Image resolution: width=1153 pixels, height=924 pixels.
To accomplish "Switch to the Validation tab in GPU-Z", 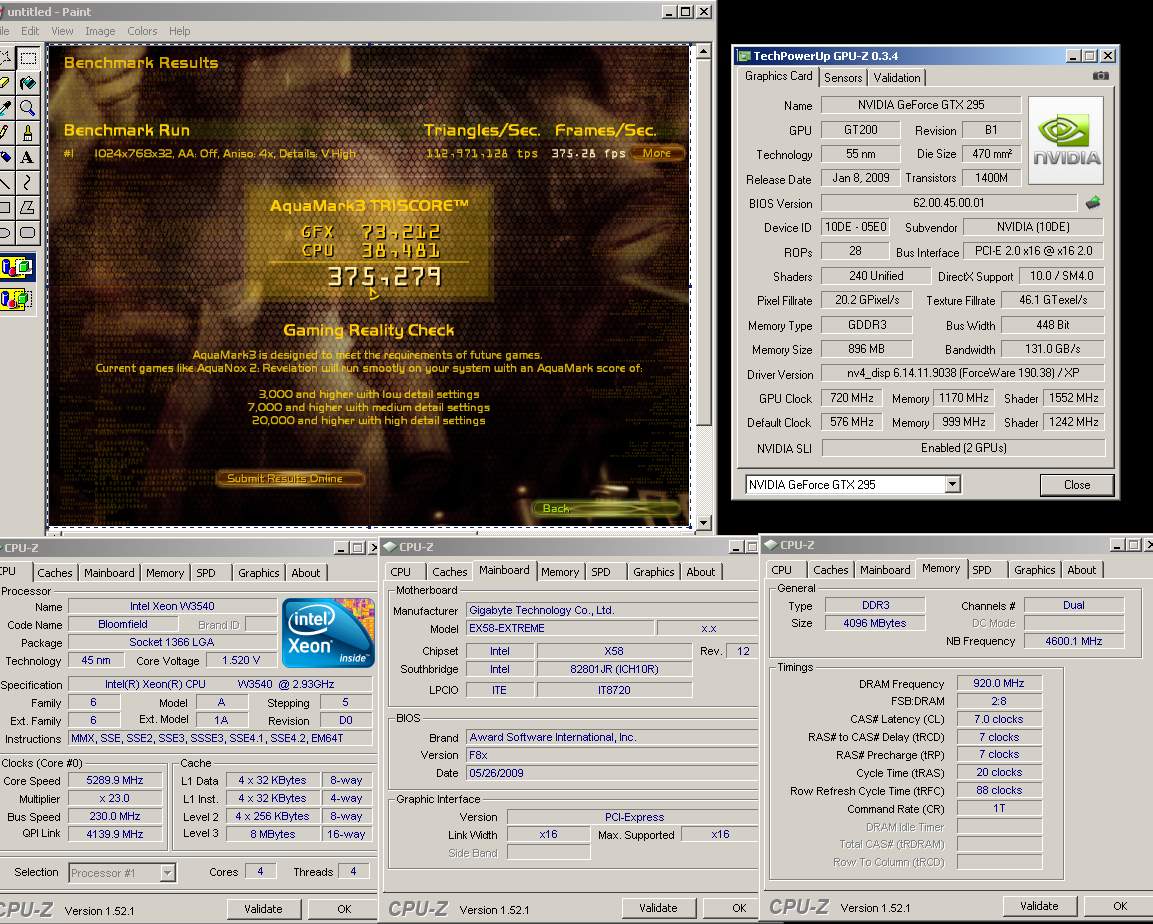I will point(896,77).
